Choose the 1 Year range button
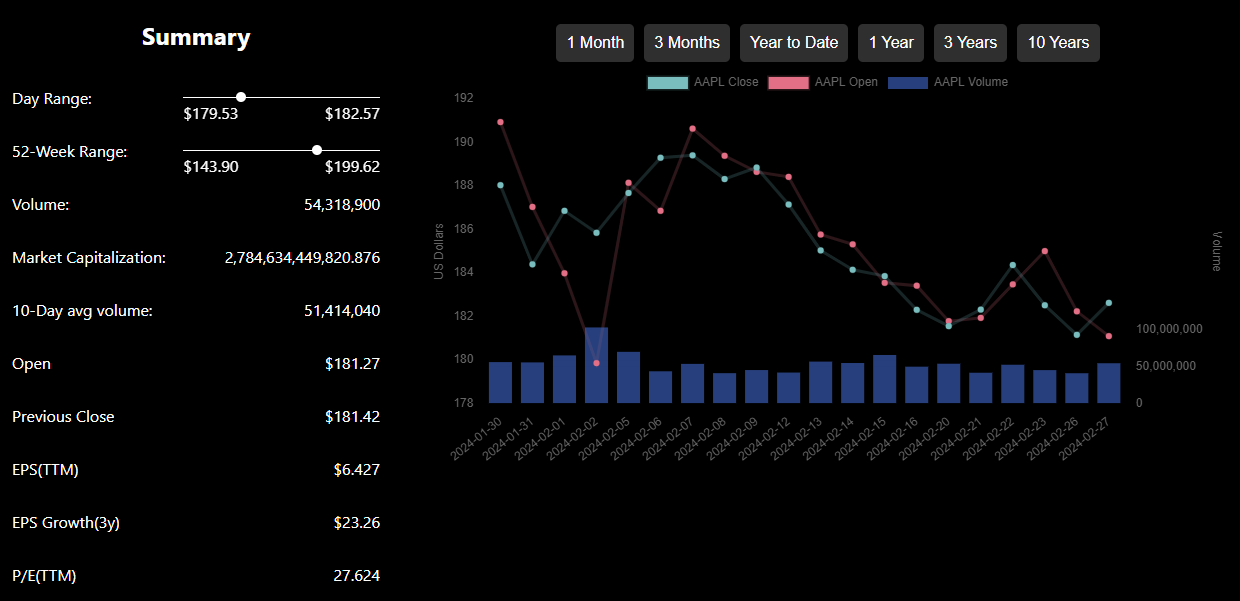 [891, 43]
